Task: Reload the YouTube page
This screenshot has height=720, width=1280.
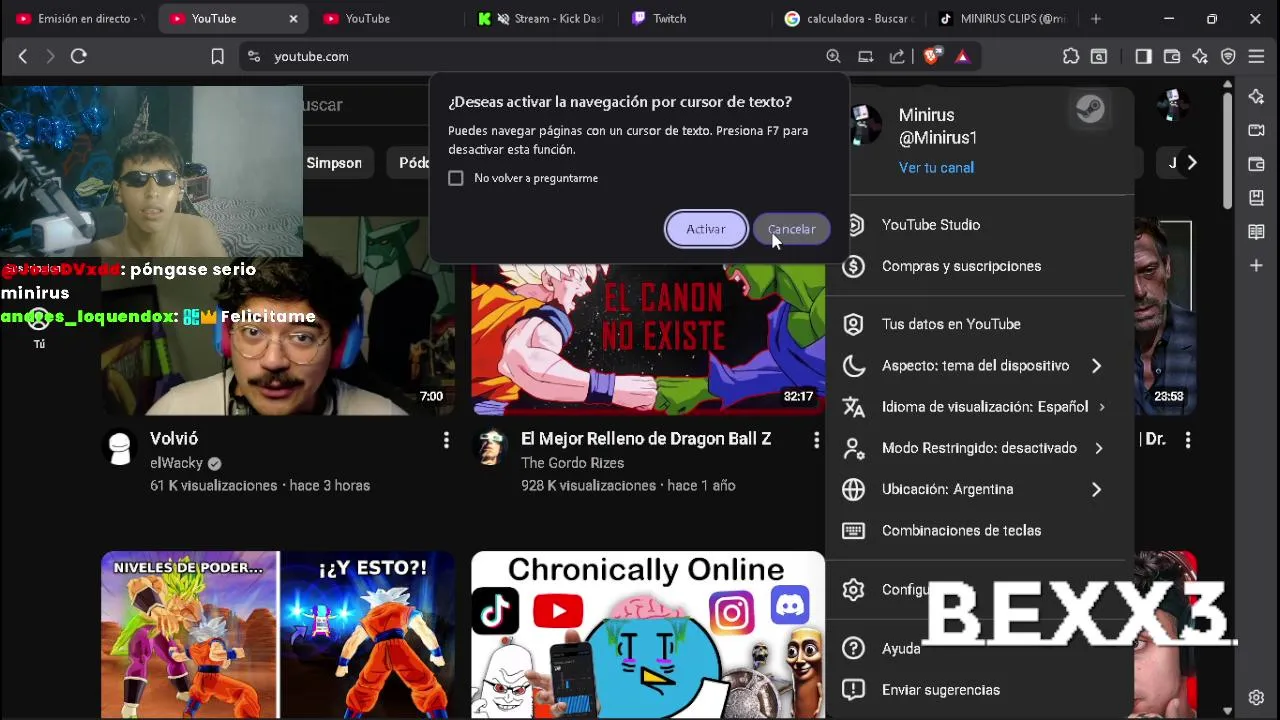Action: click(x=79, y=57)
